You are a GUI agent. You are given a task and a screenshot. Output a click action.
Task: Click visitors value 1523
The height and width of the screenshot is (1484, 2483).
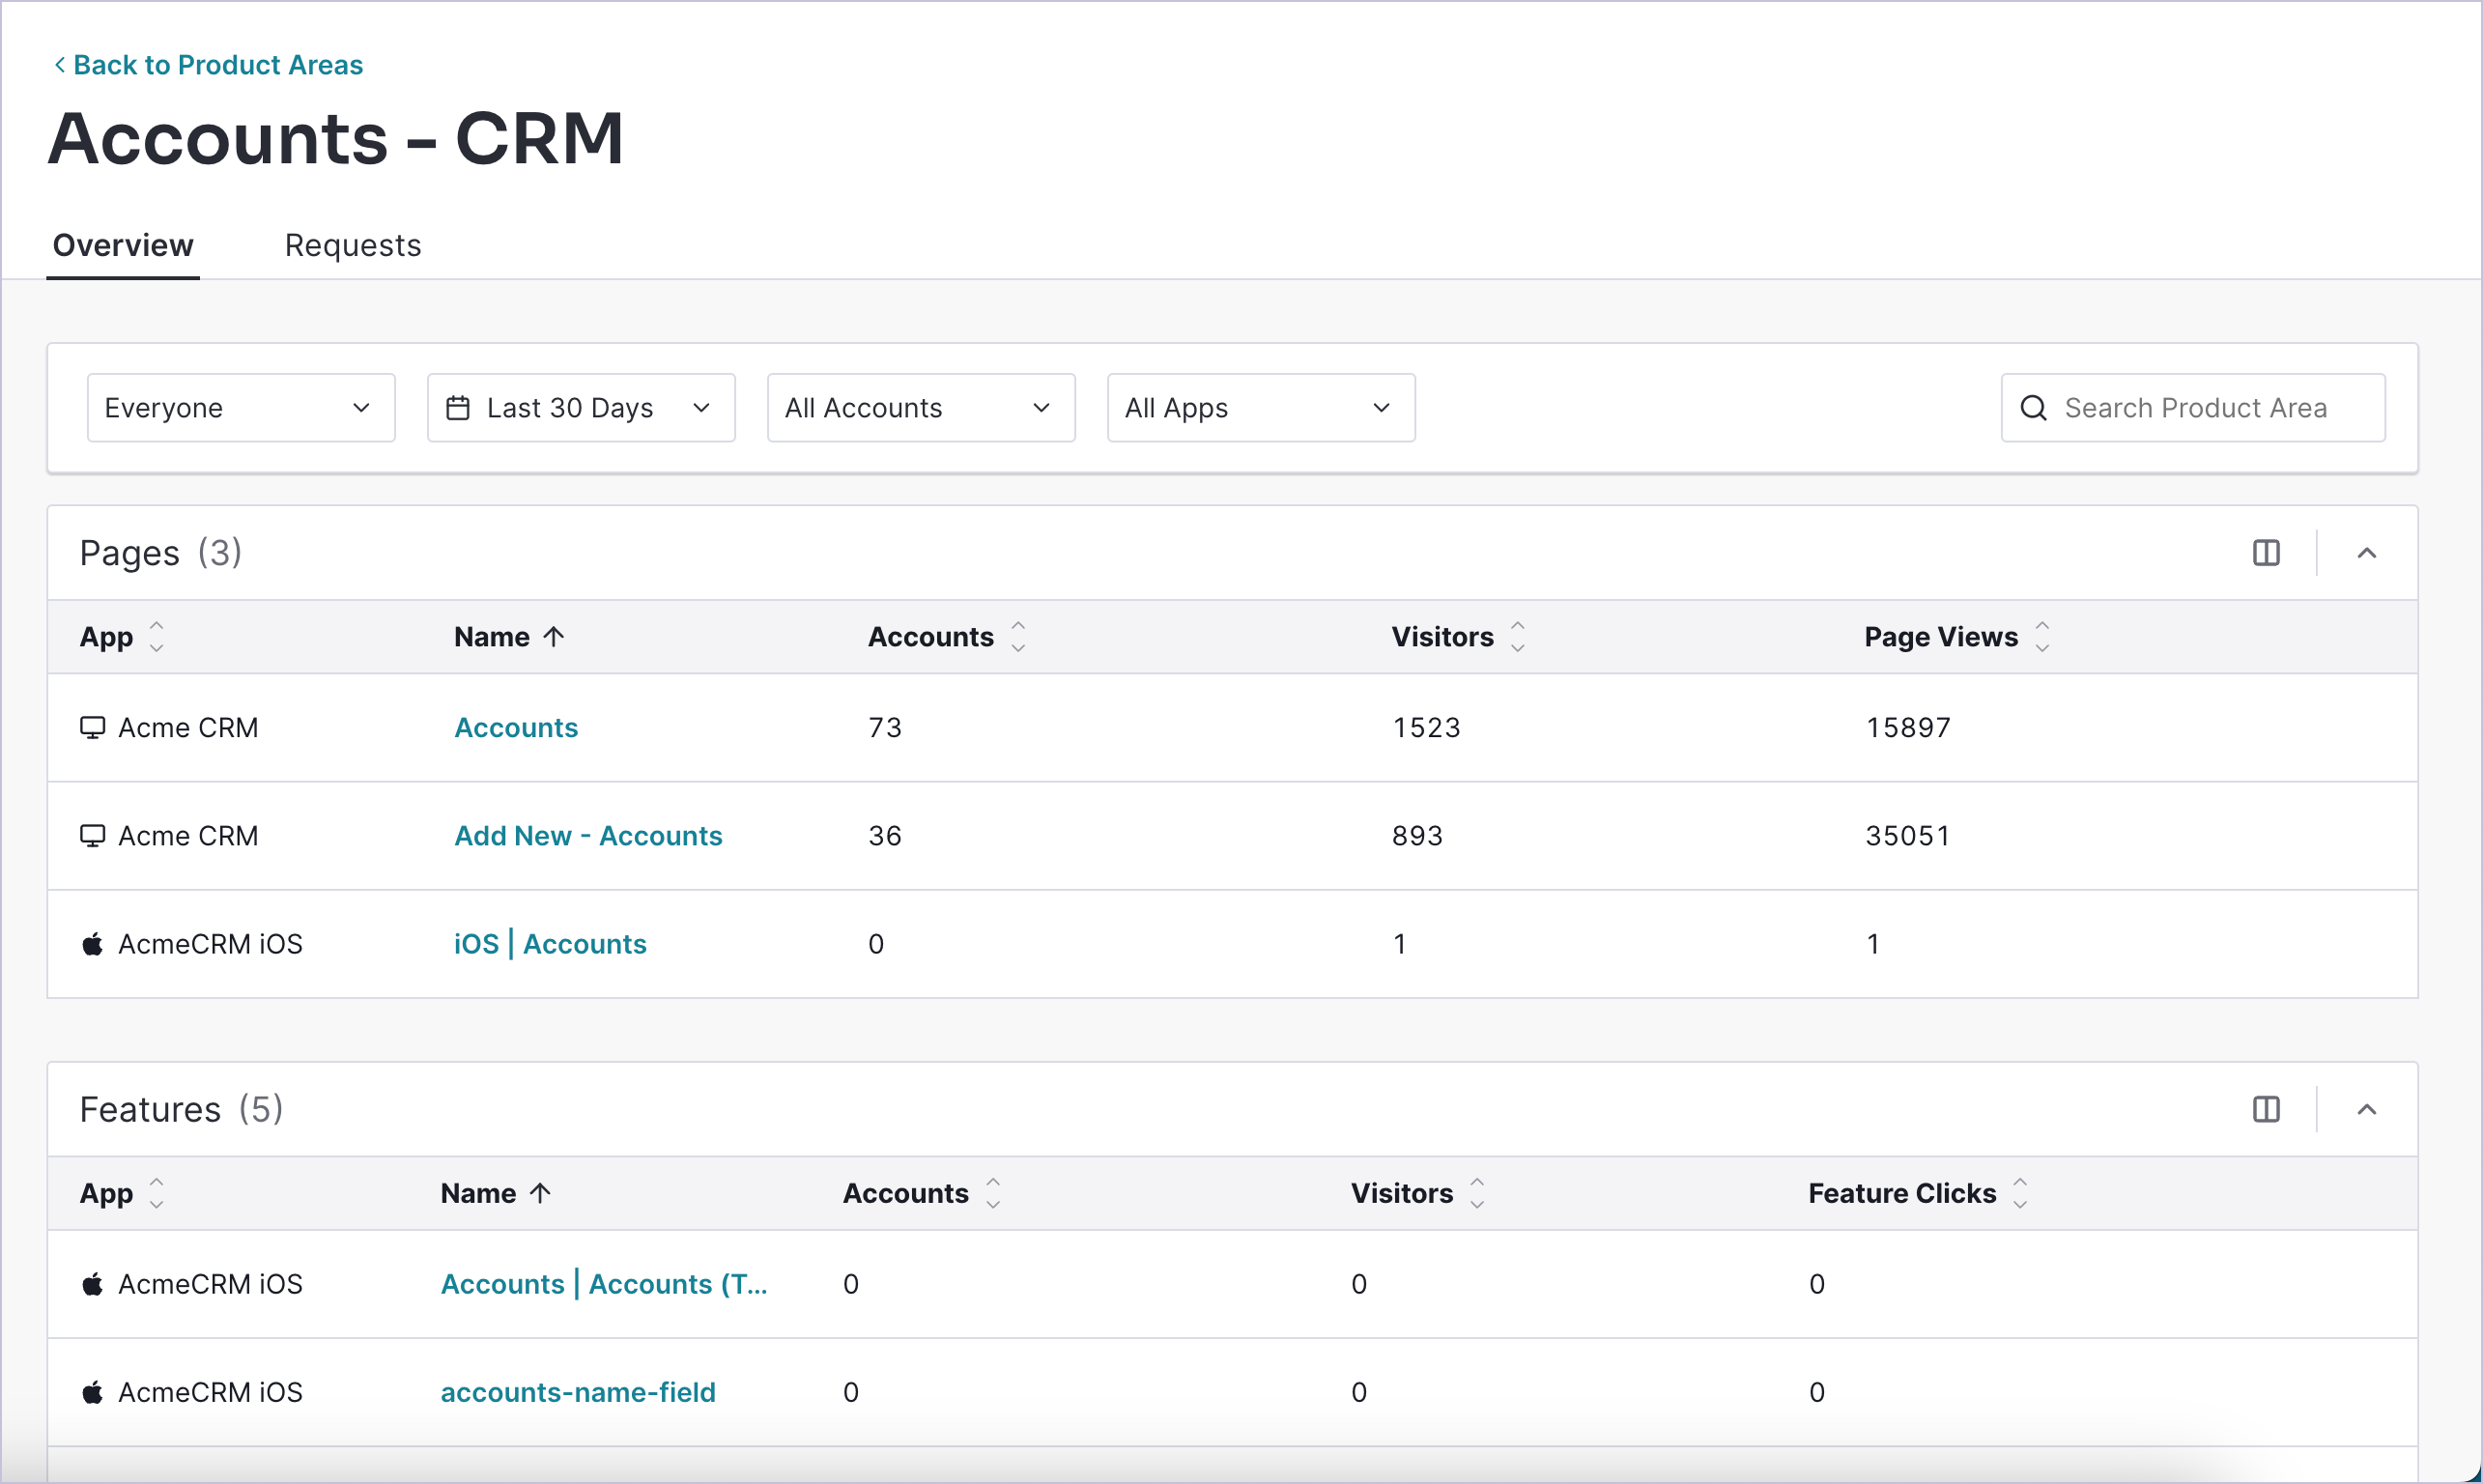(1427, 728)
